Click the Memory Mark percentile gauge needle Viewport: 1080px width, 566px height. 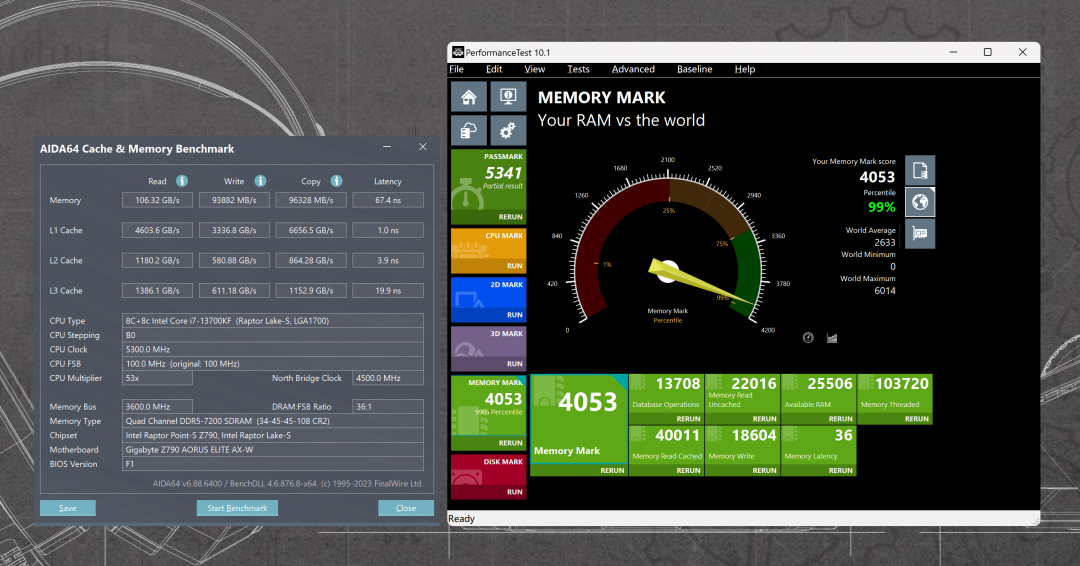(x=699, y=283)
